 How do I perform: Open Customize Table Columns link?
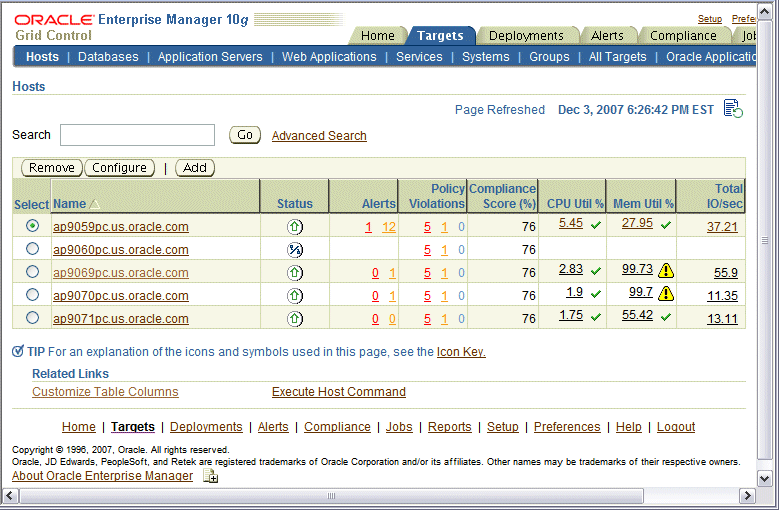105,392
